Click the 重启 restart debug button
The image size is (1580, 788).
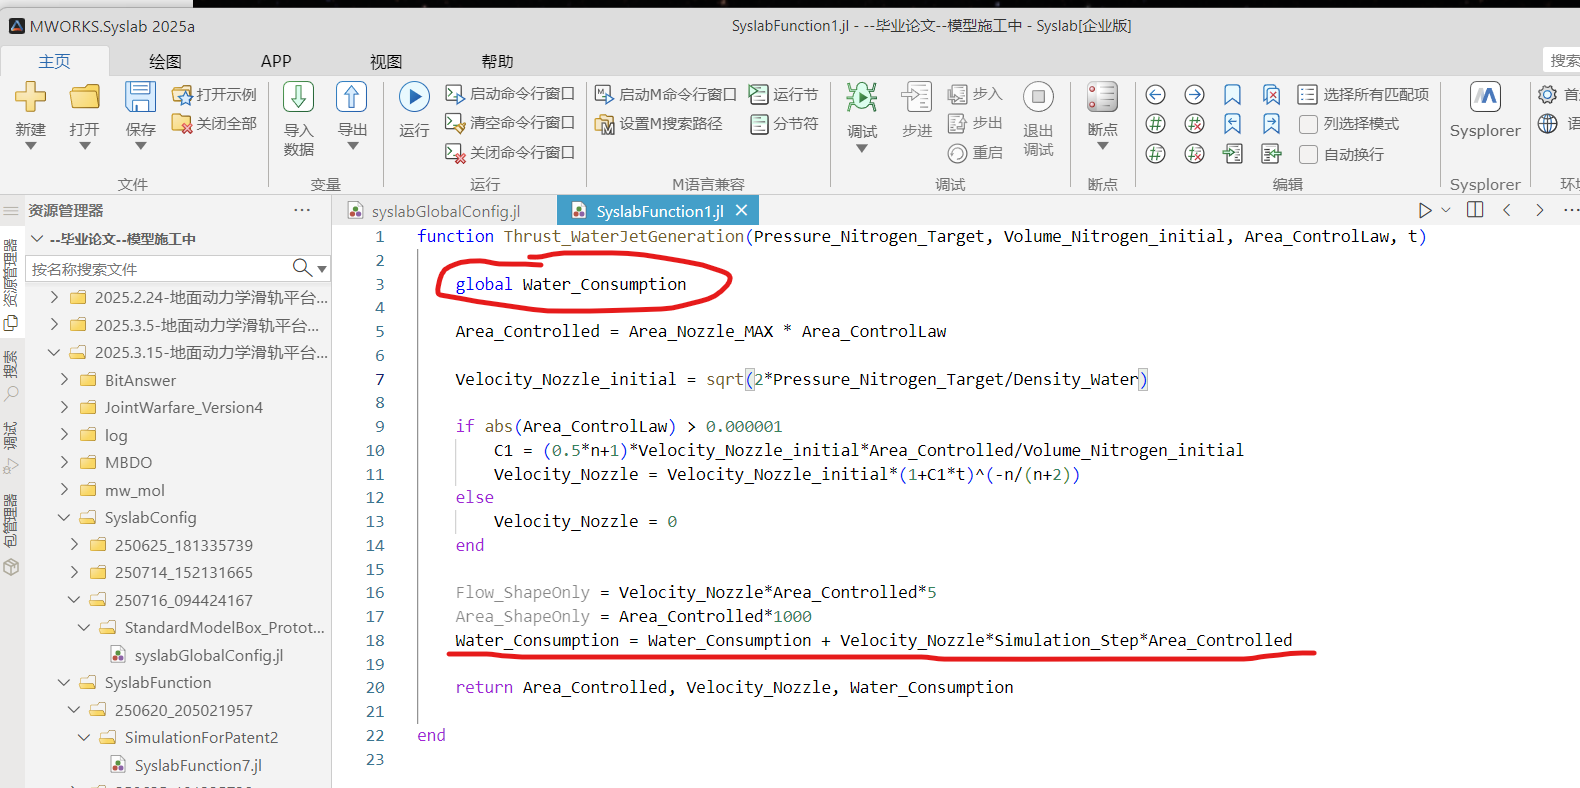[x=974, y=152]
